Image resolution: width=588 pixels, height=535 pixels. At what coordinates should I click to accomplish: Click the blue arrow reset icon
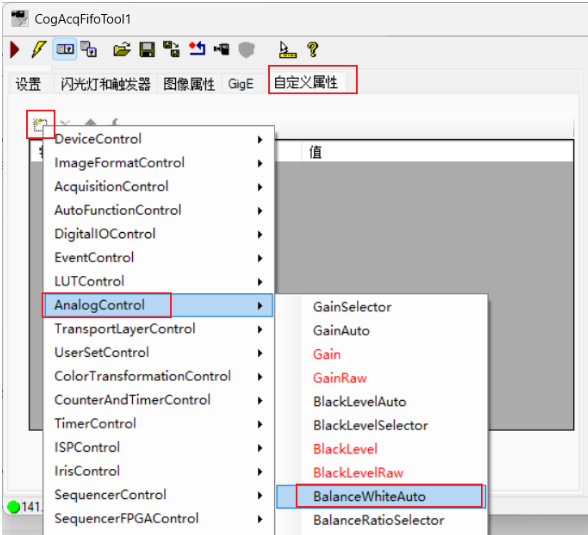click(197, 49)
